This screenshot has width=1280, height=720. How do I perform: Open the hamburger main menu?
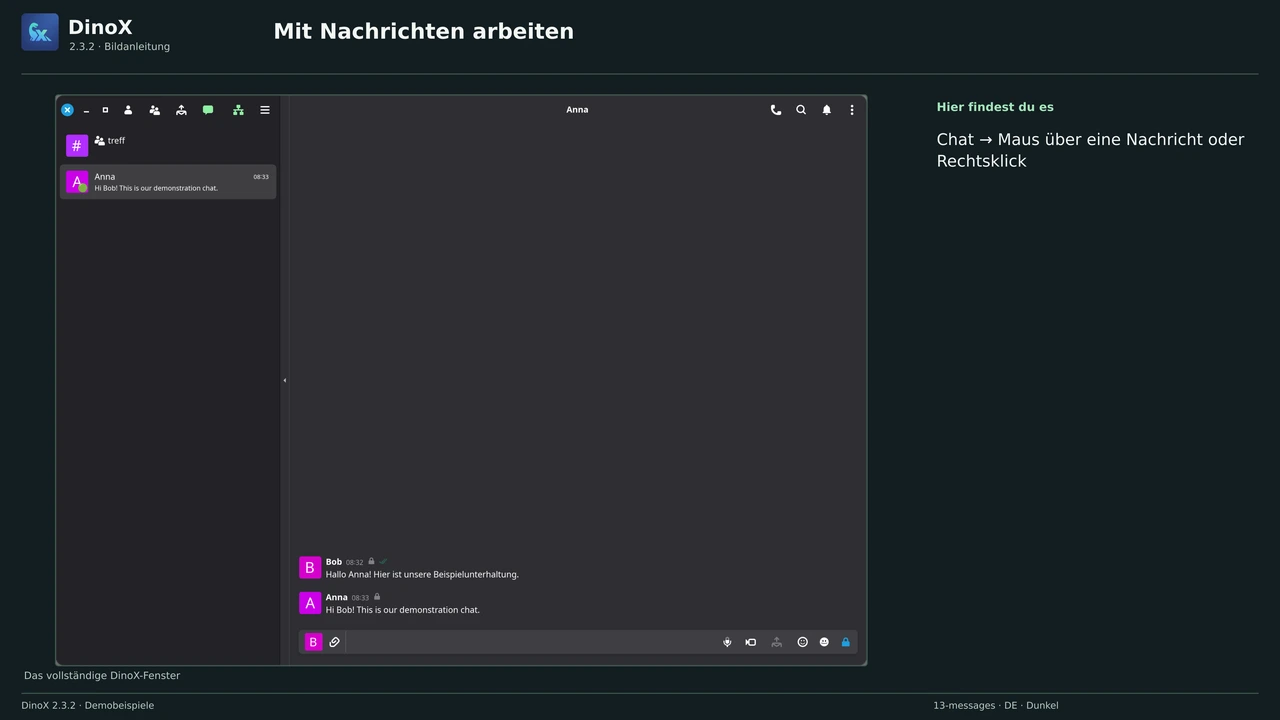[x=265, y=110]
